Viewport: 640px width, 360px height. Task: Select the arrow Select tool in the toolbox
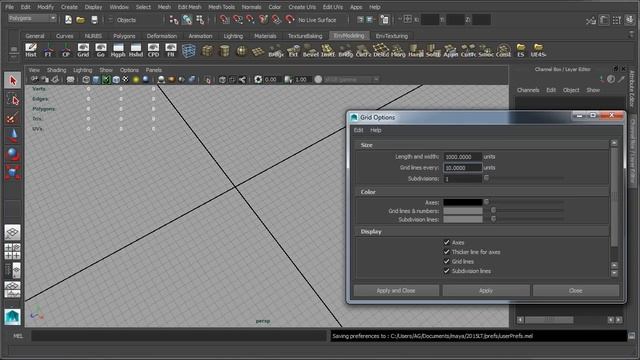pyautogui.click(x=13, y=80)
